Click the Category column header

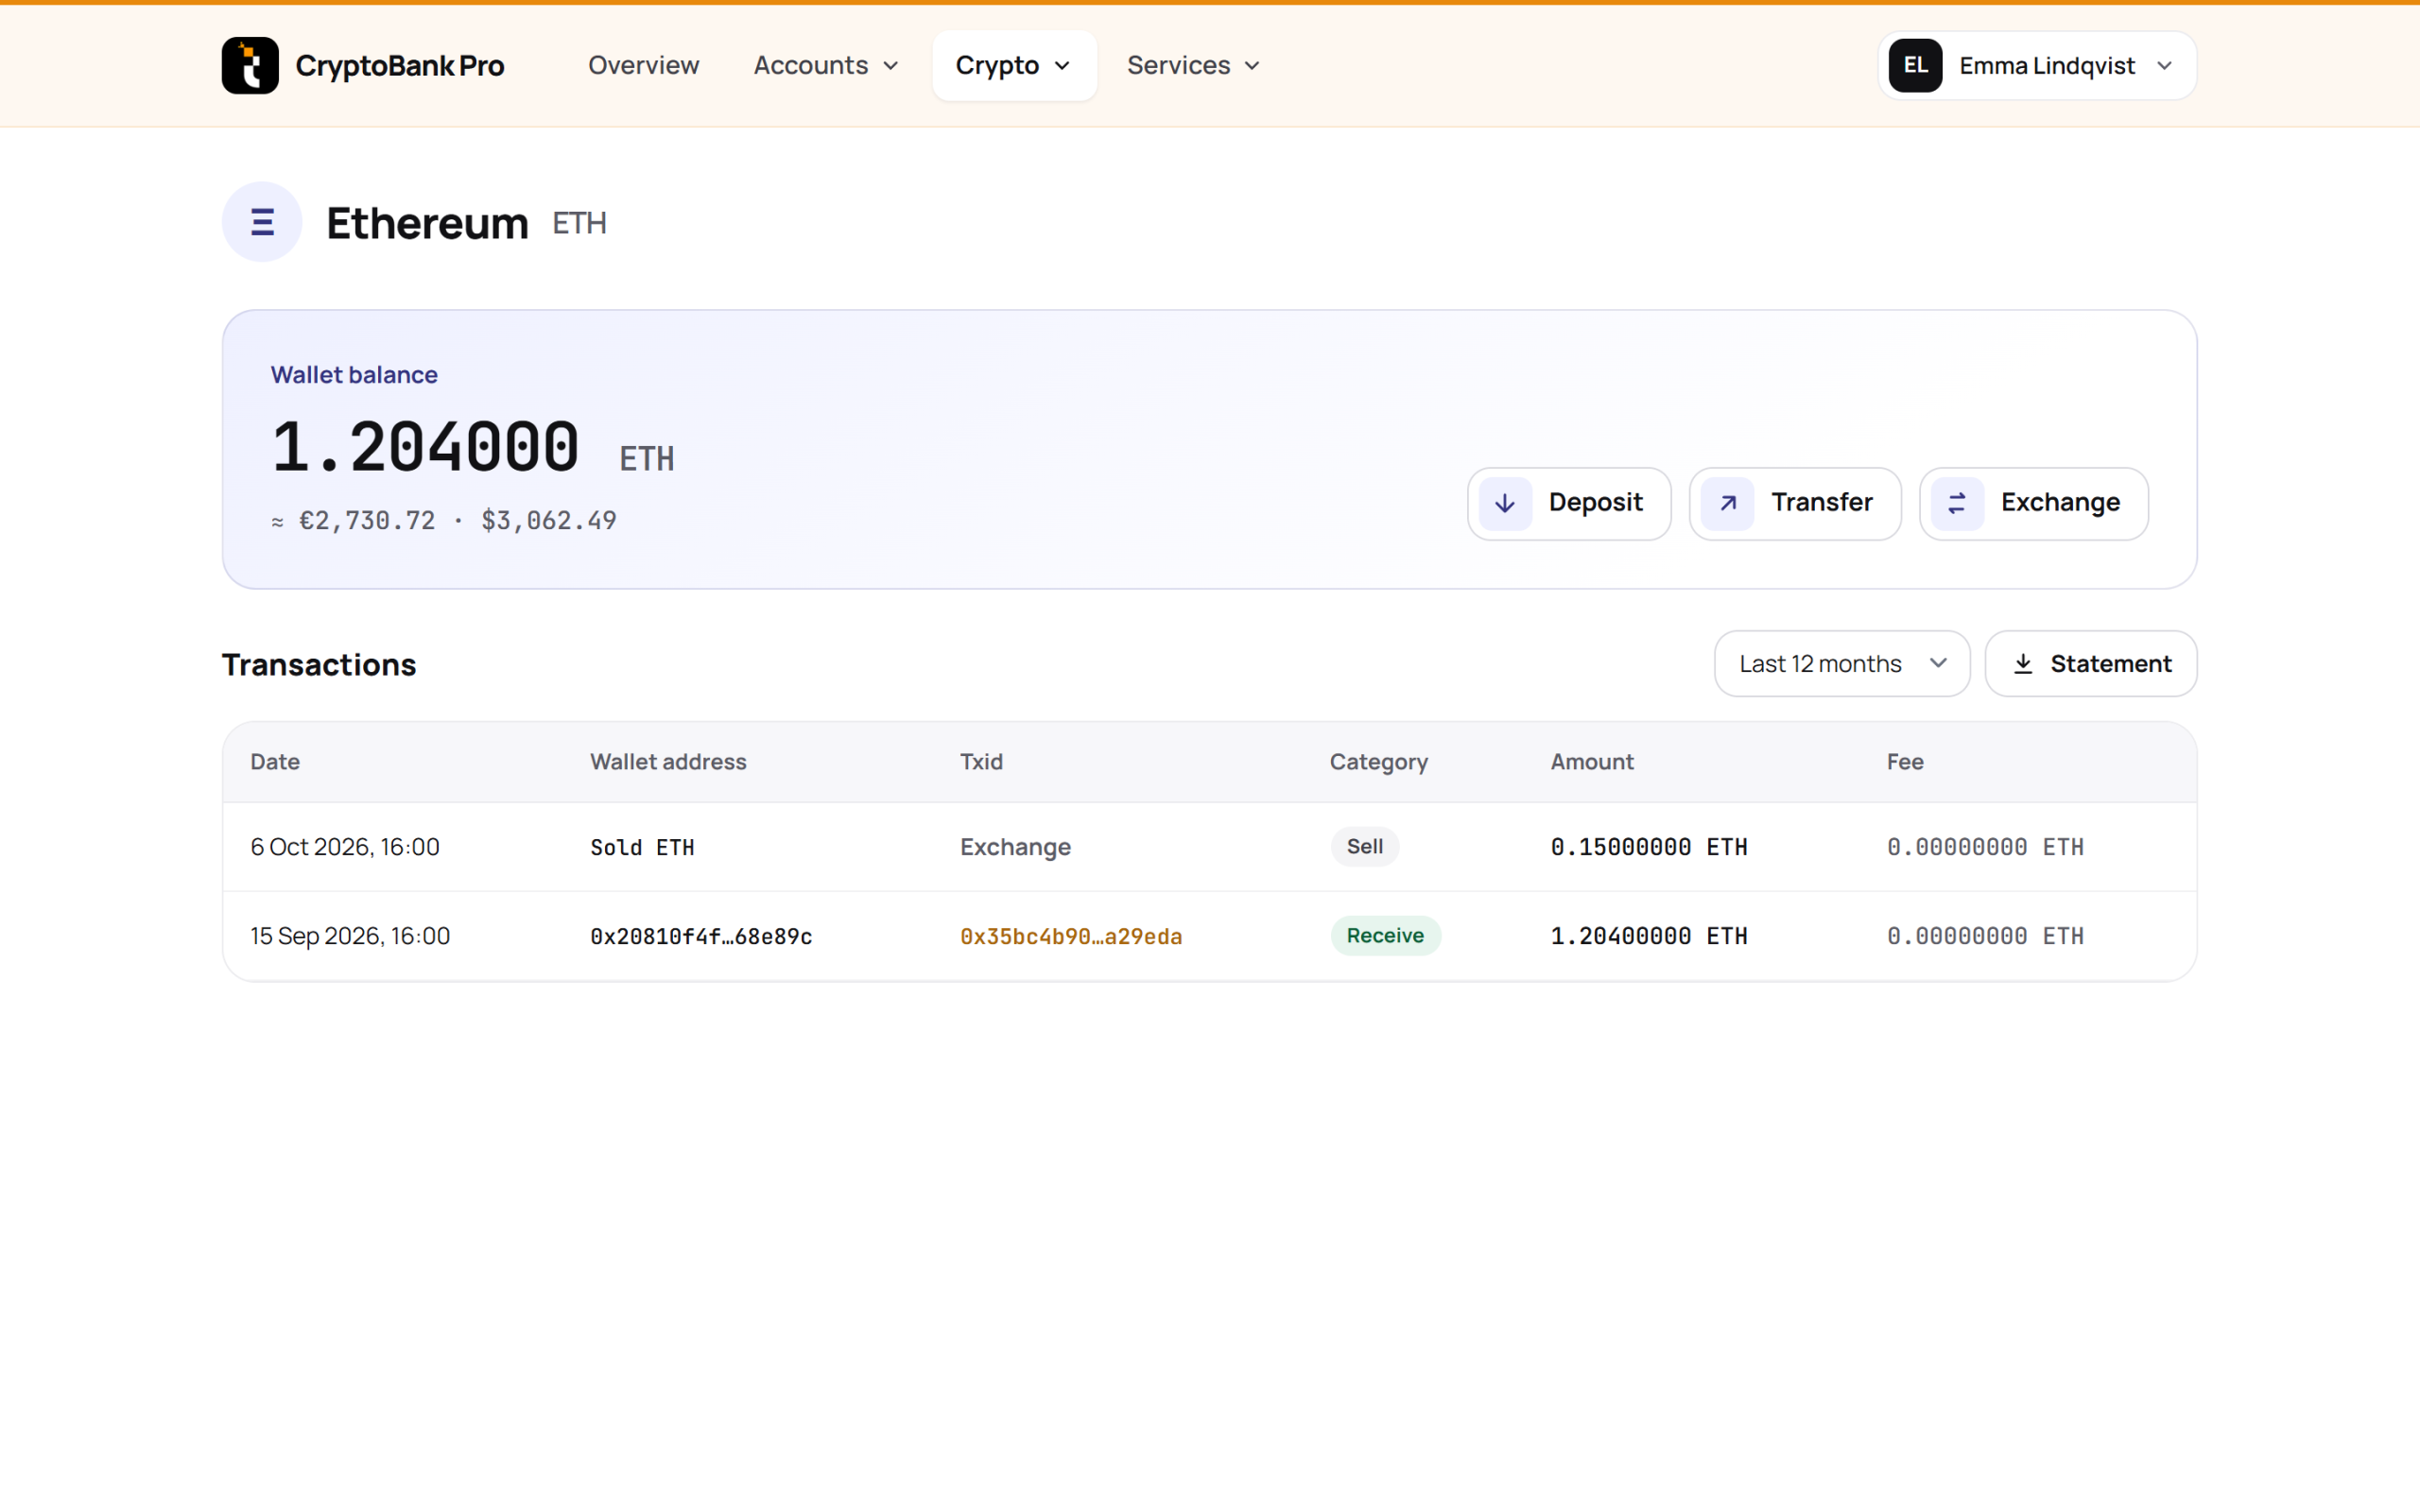[x=1378, y=762]
